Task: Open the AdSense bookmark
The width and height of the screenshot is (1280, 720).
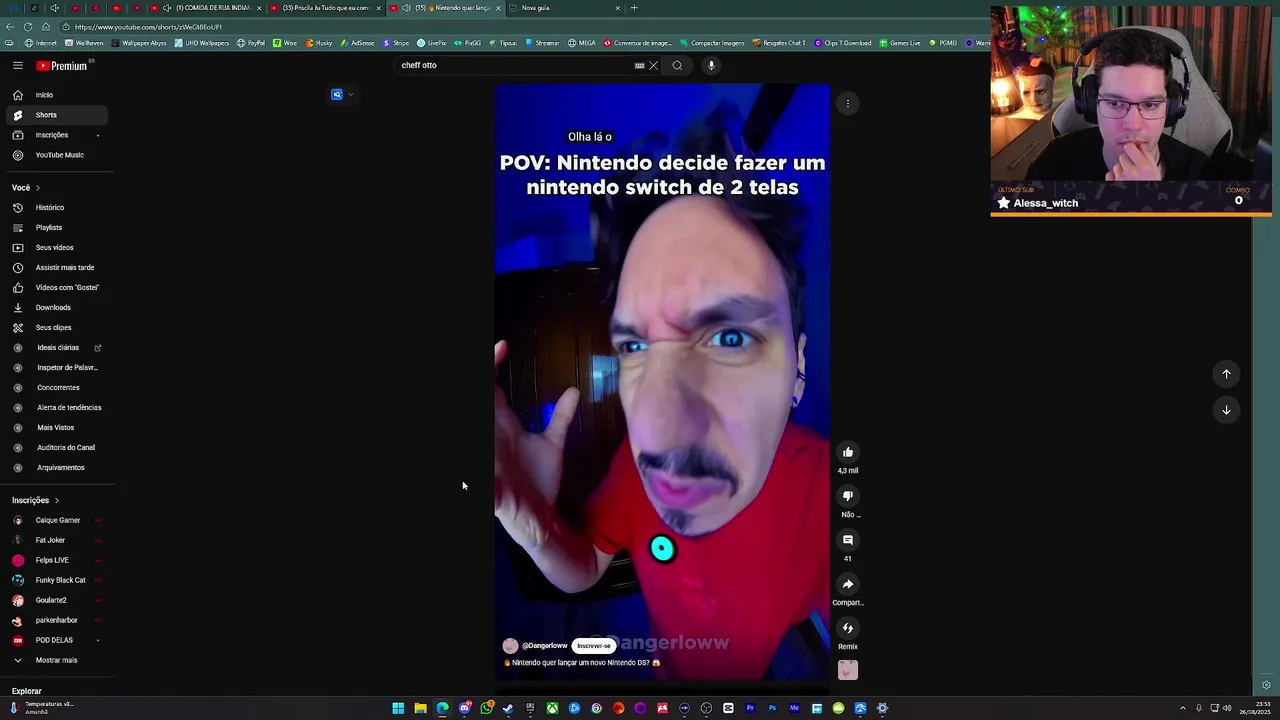Action: [x=357, y=43]
